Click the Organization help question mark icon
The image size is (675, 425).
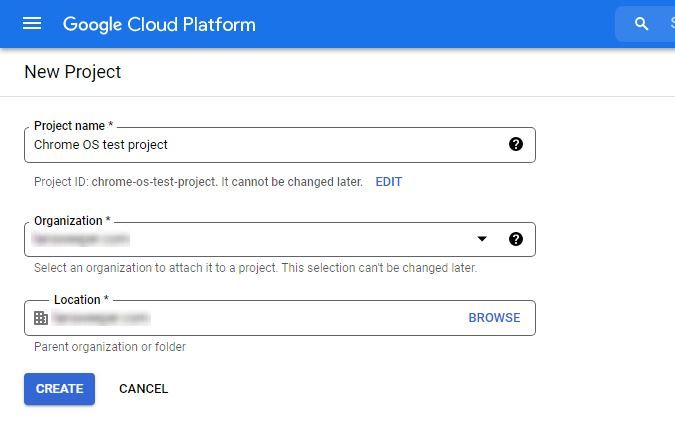tap(516, 239)
